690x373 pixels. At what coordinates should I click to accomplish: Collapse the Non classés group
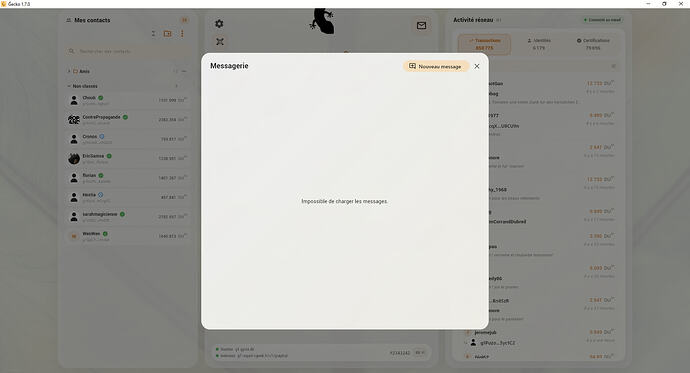coord(69,86)
